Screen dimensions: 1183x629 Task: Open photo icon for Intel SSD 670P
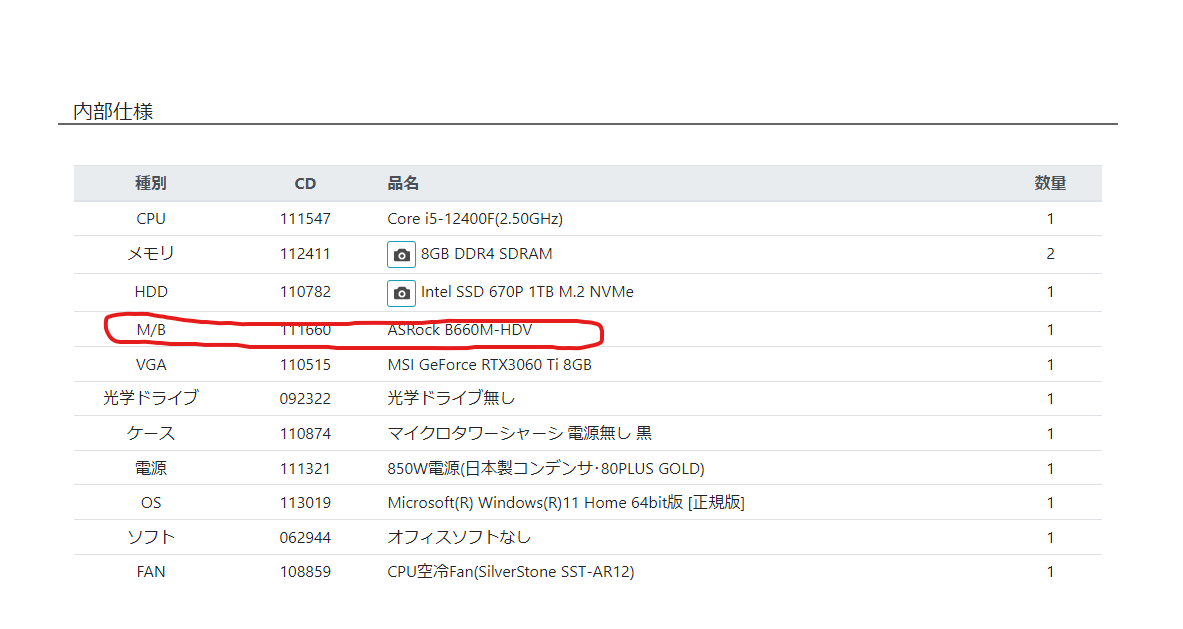tap(401, 293)
